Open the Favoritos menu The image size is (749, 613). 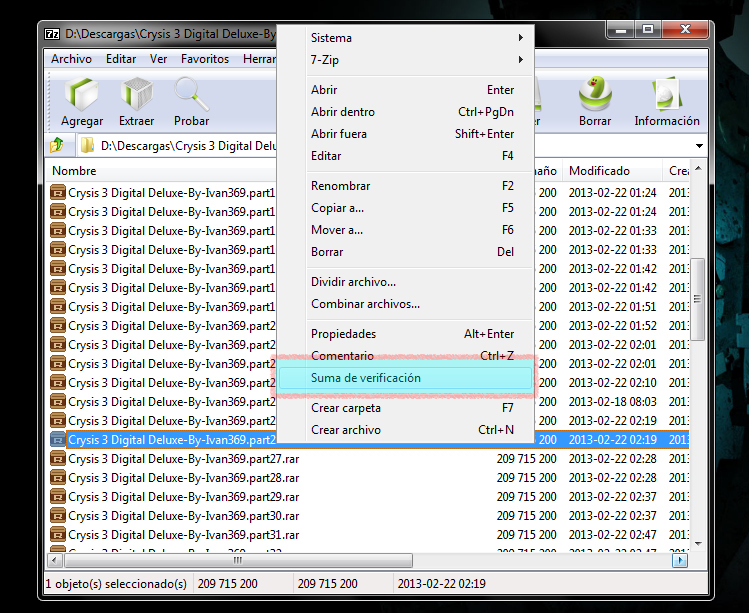click(205, 59)
